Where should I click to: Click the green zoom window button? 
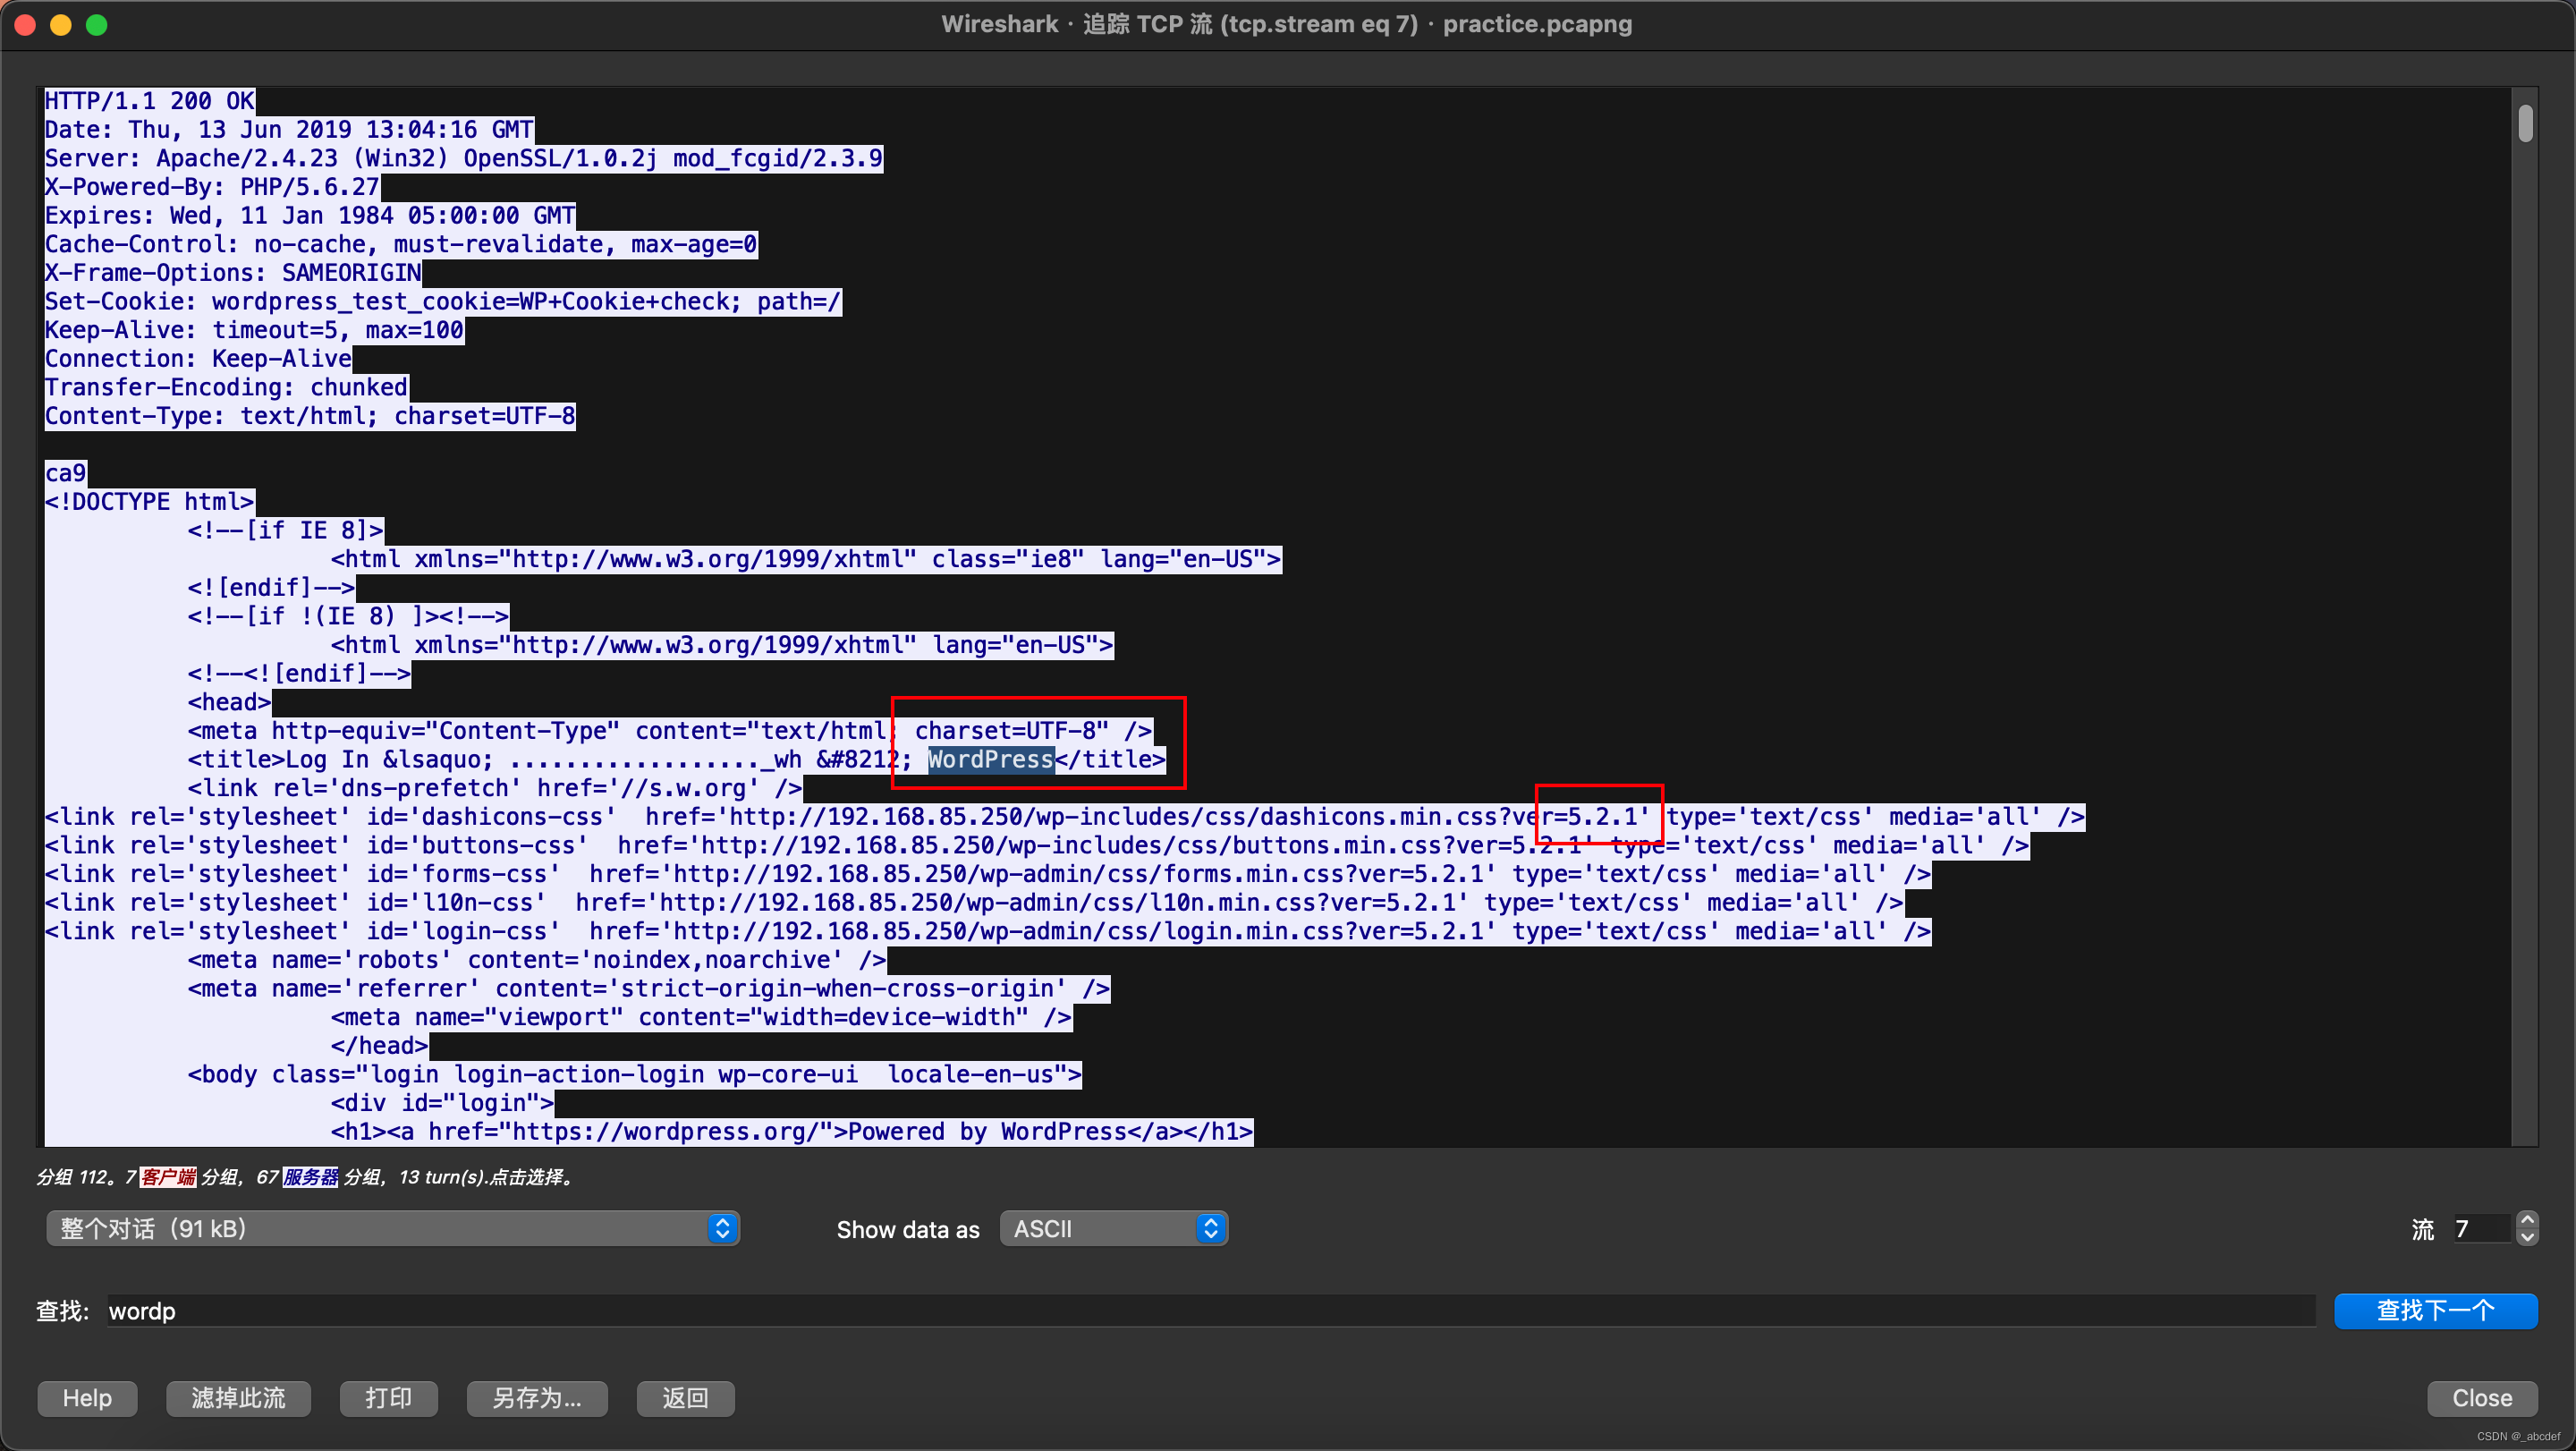click(x=96, y=25)
